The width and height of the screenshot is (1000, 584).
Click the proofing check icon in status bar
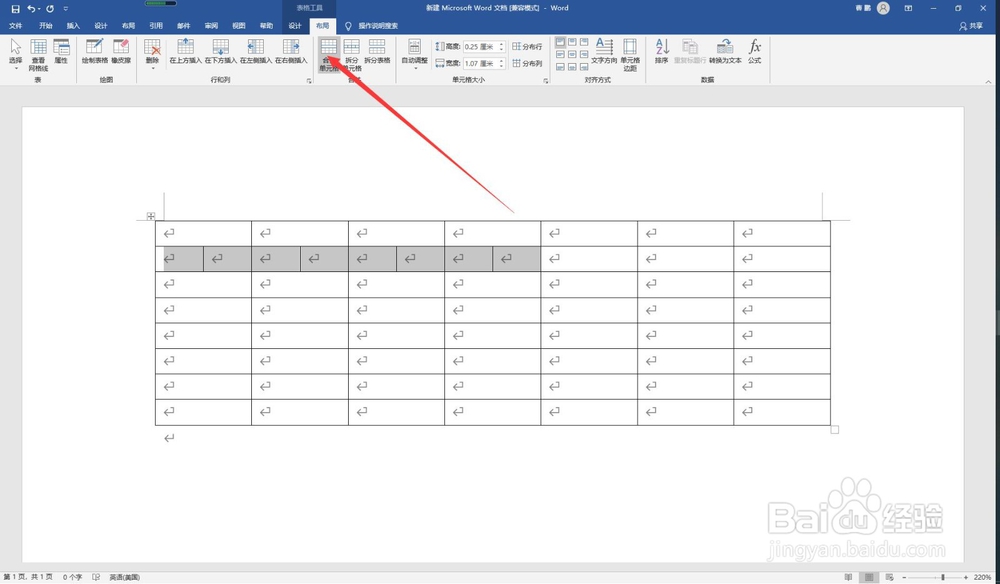(96, 577)
